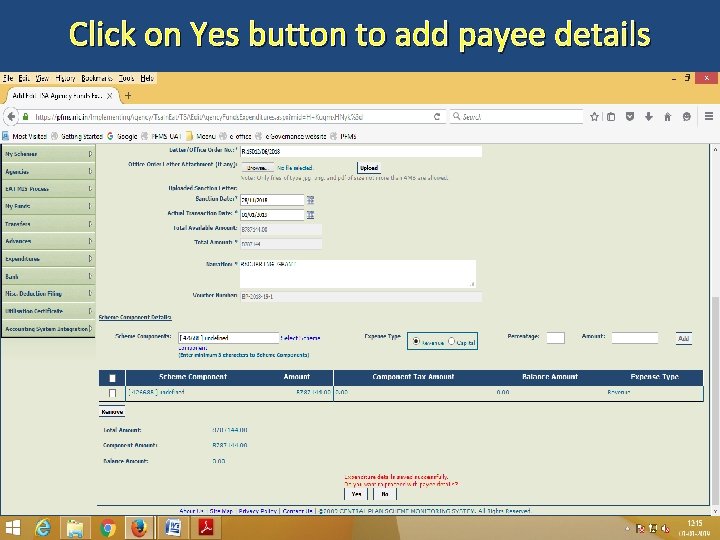720x540 pixels.
Task: Reload the page with refresh icon
Action: [x=437, y=117]
